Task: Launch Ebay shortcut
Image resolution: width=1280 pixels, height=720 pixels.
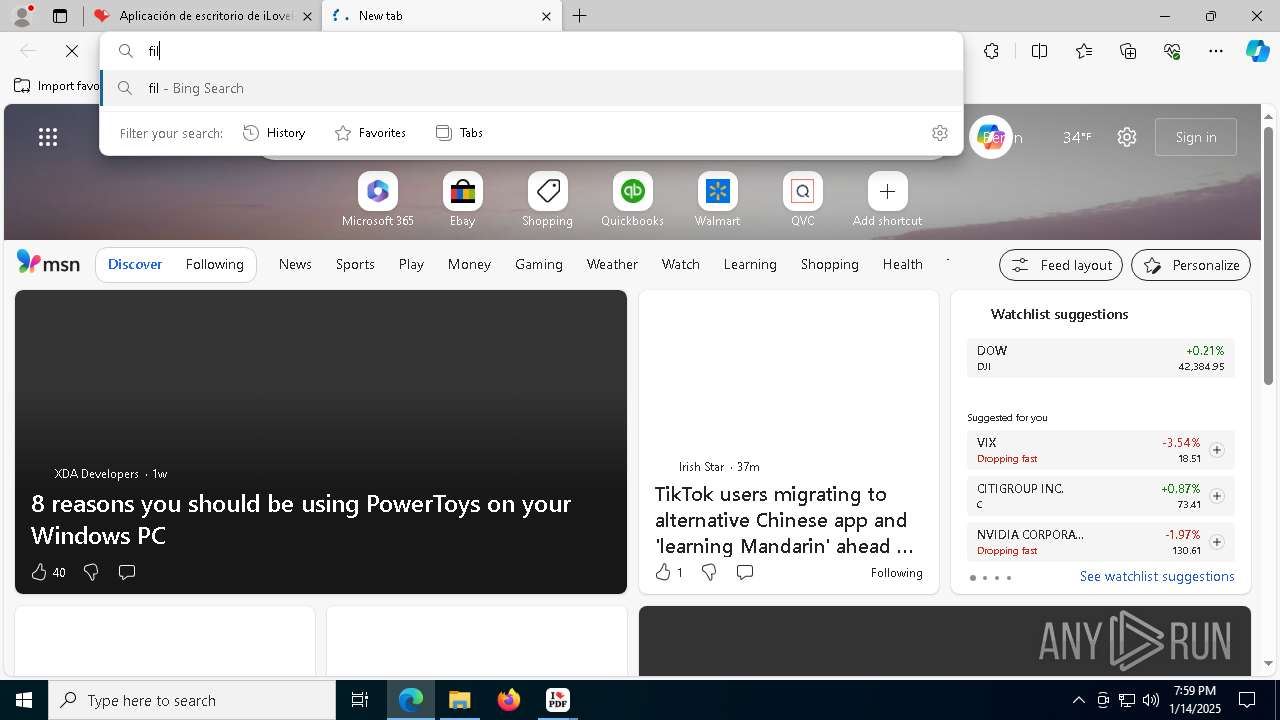Action: [463, 200]
